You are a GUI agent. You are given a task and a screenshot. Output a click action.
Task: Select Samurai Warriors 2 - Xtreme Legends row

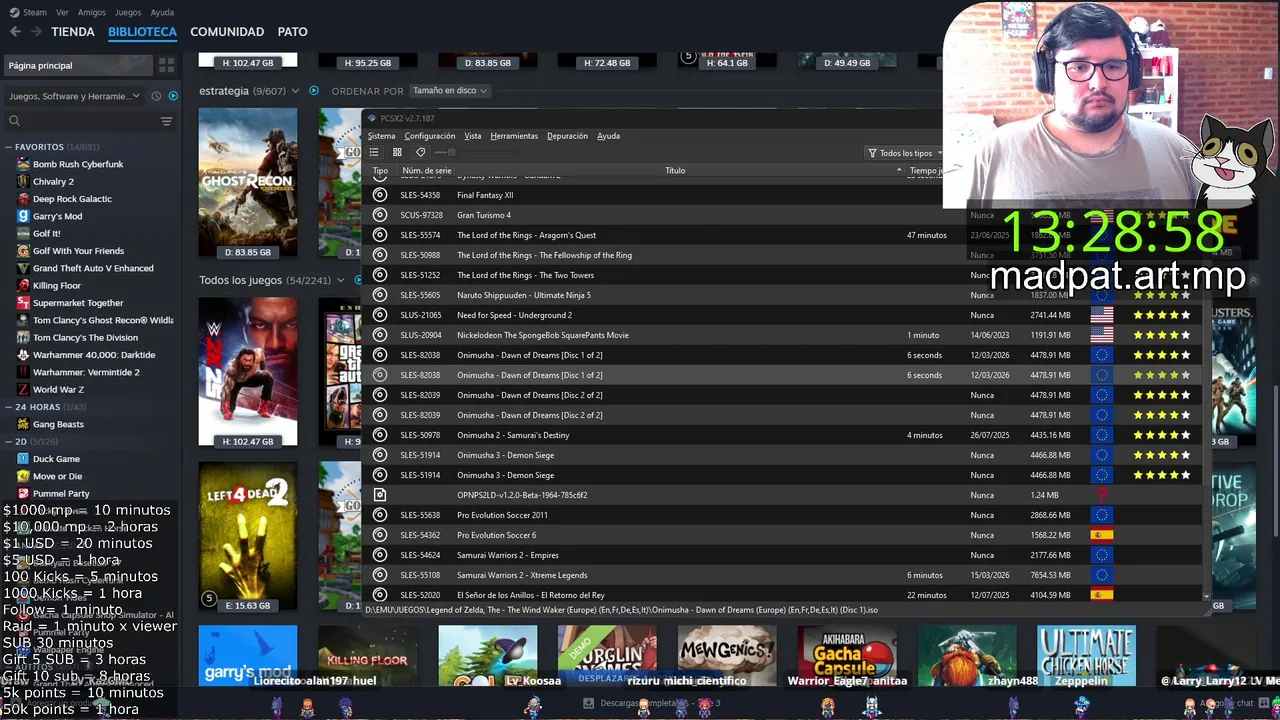[x=783, y=575]
